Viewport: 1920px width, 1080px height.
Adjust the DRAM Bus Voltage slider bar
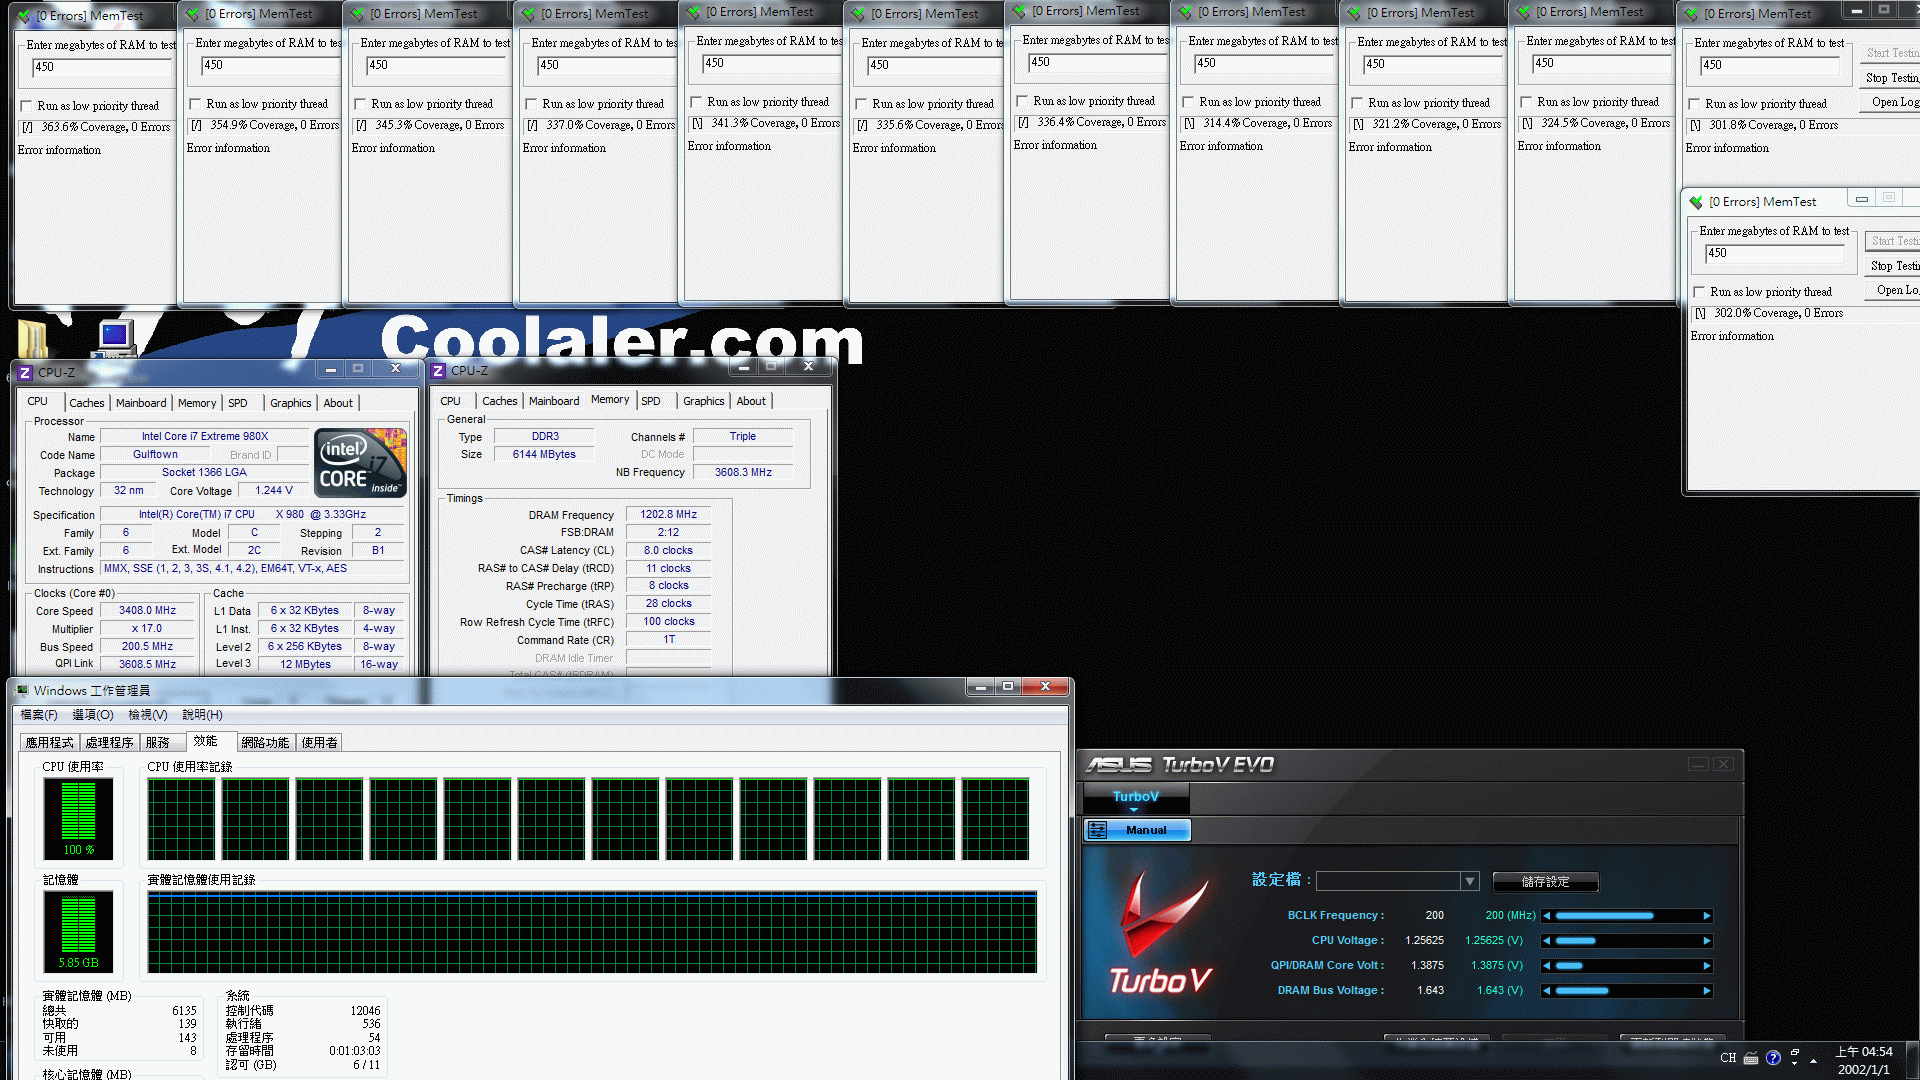pyautogui.click(x=1627, y=991)
